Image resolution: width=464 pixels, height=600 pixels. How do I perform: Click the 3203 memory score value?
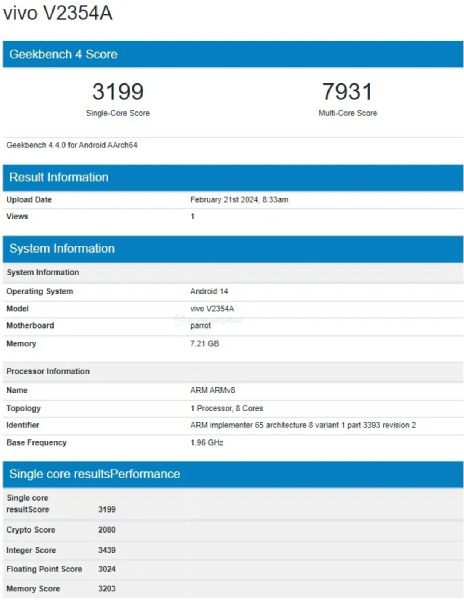pyautogui.click(x=107, y=589)
